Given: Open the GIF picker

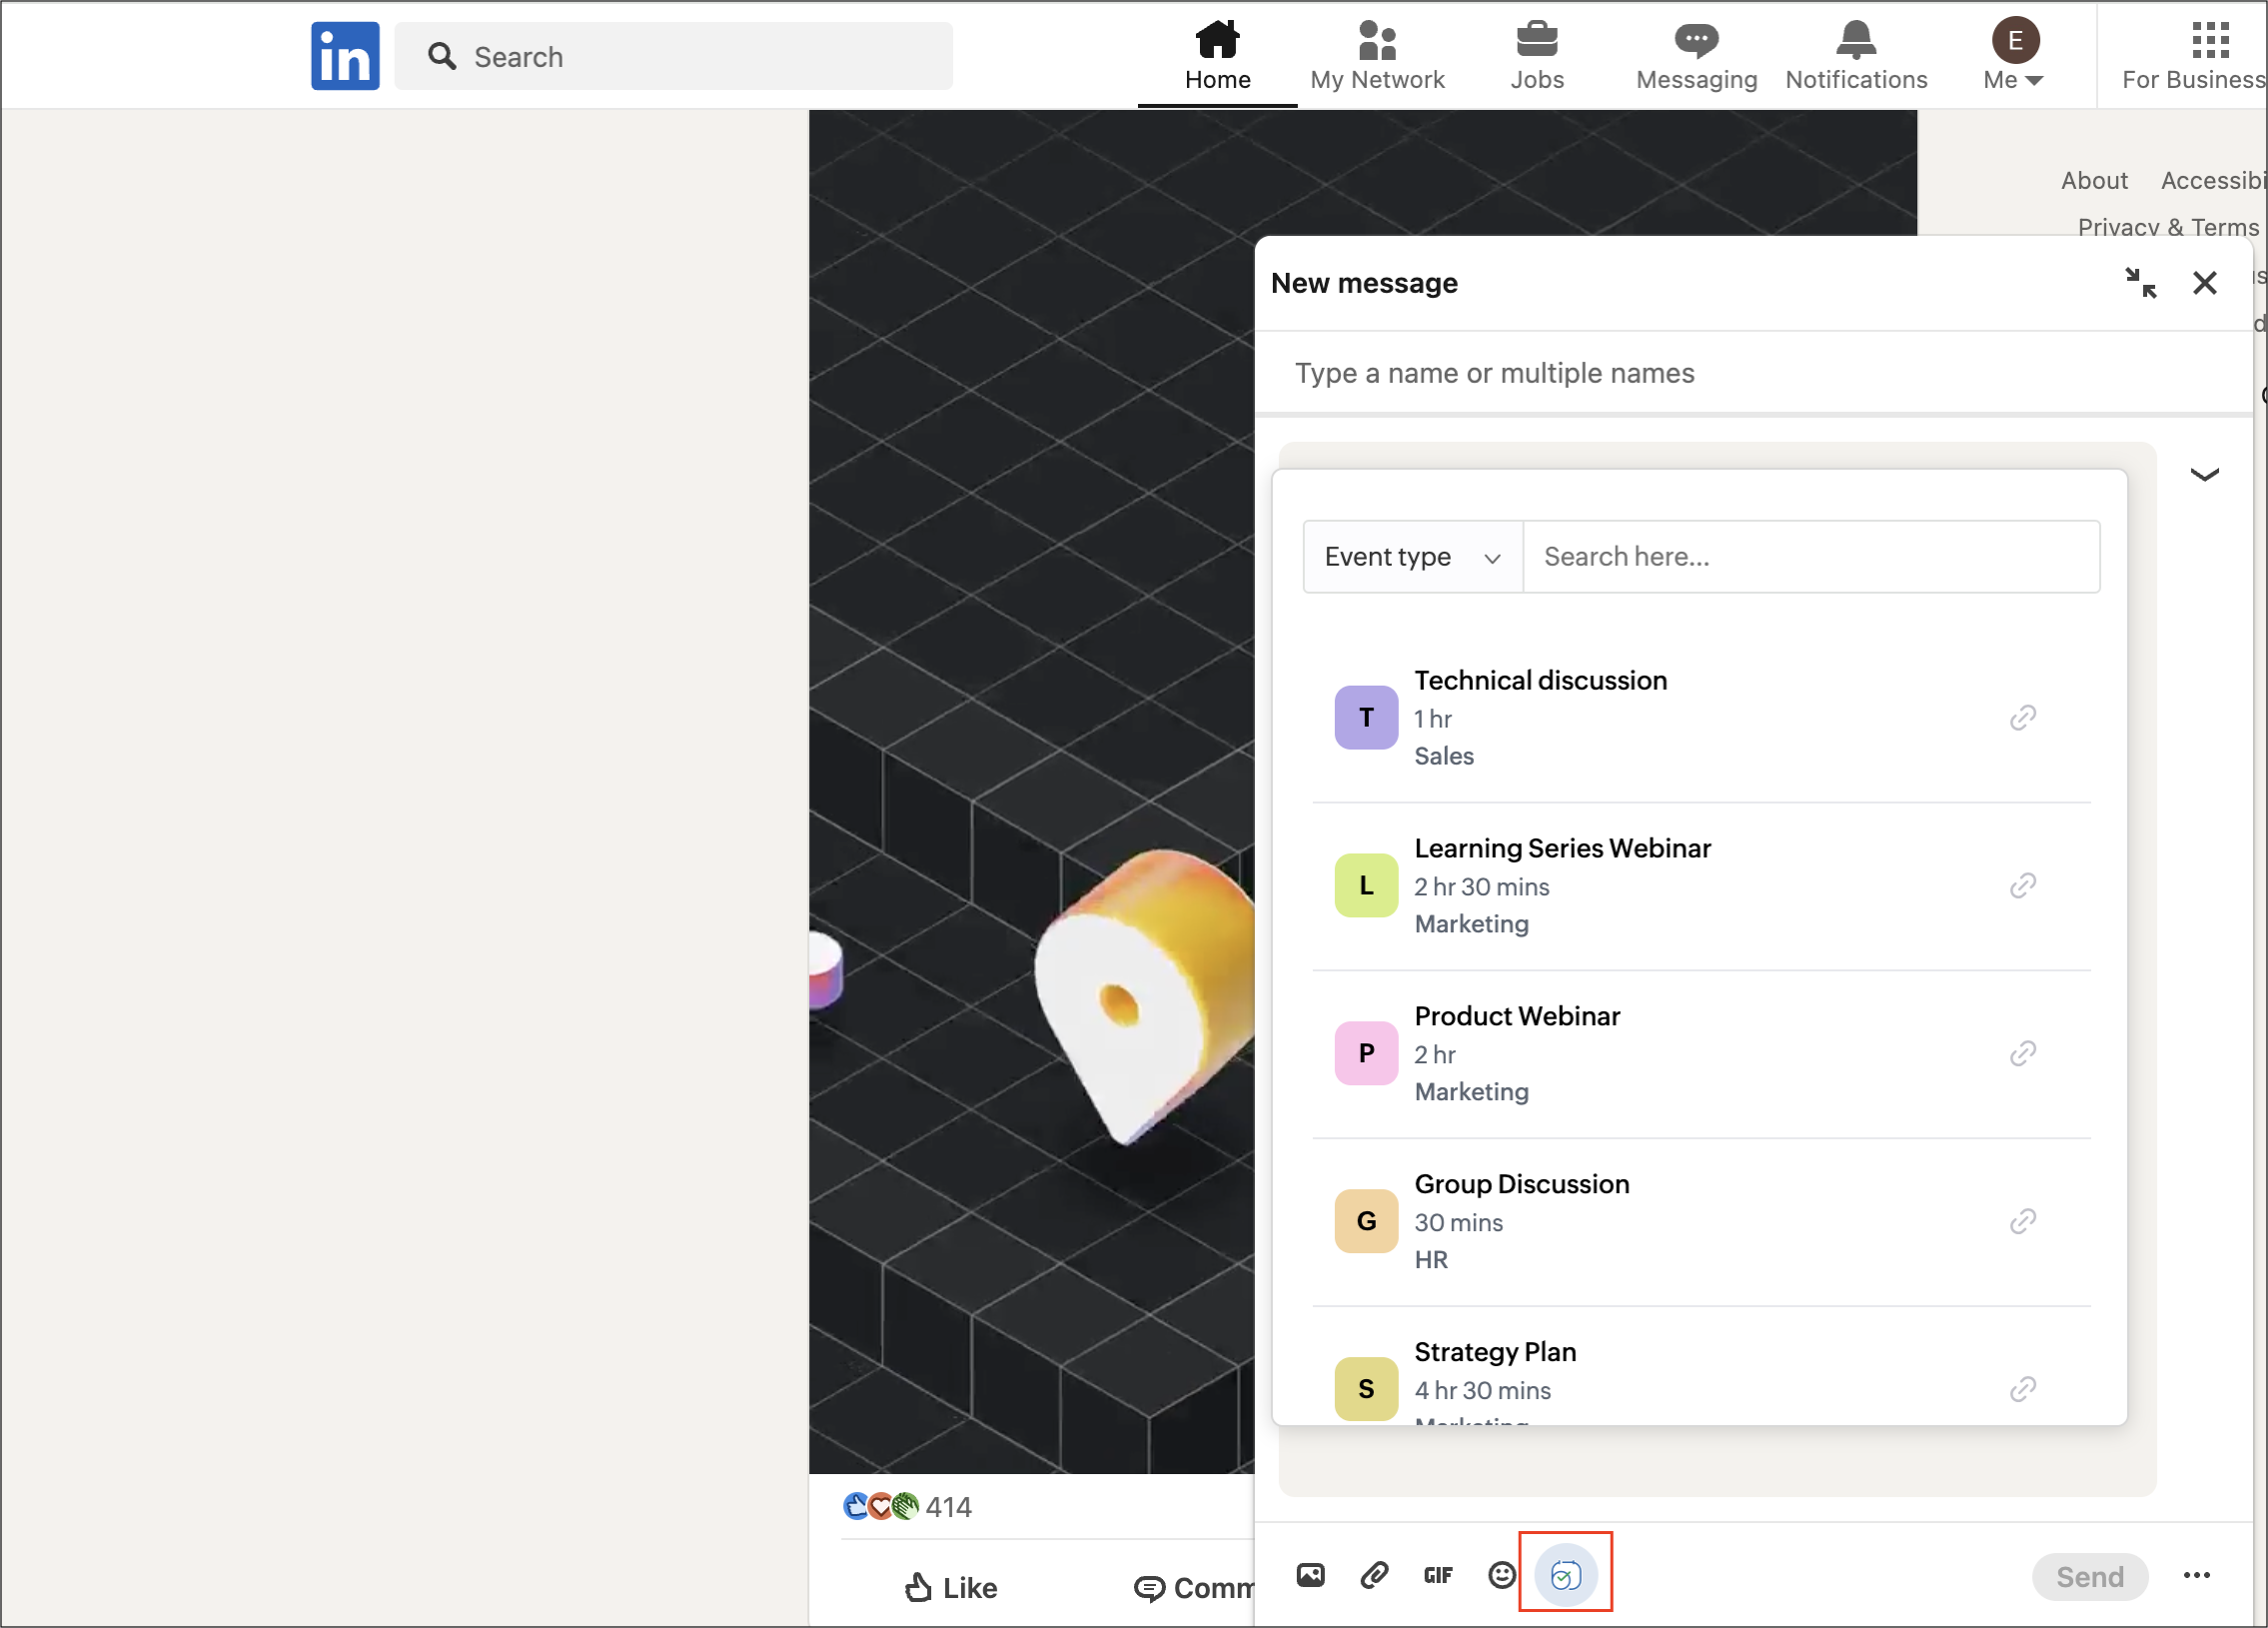Looking at the screenshot, I should tap(1437, 1575).
